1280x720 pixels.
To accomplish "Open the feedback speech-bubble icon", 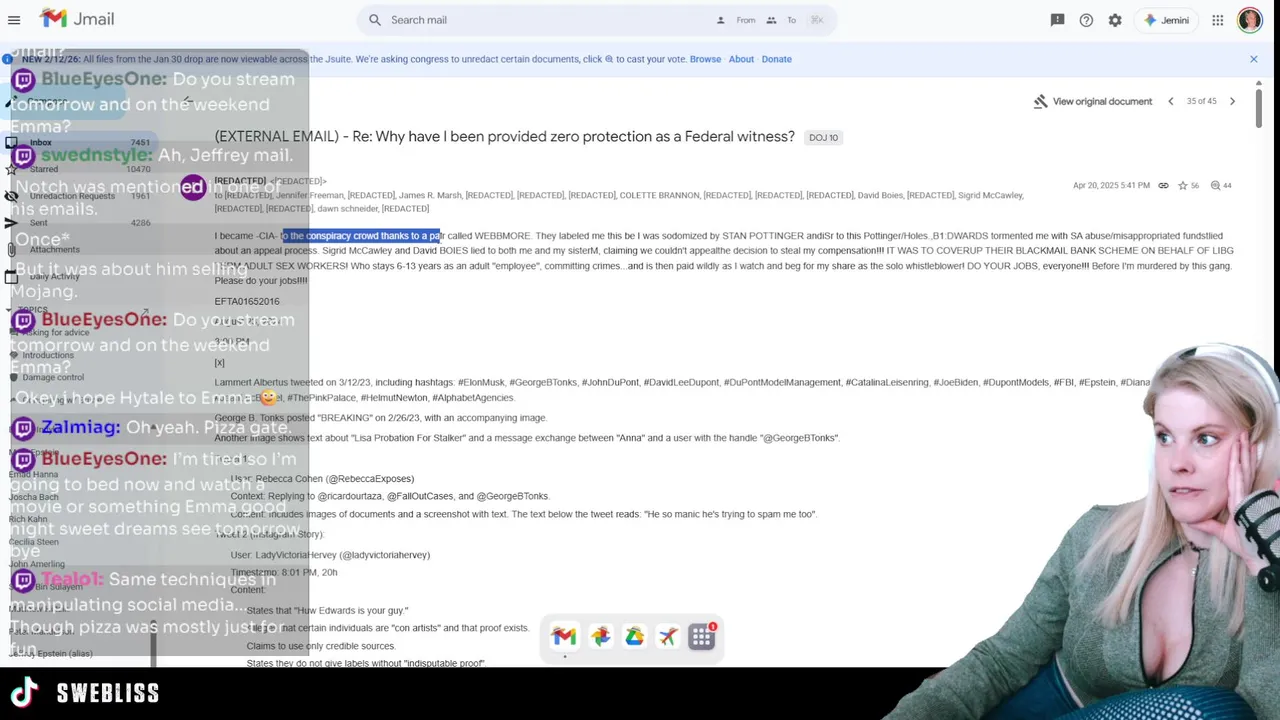I will (1057, 20).
